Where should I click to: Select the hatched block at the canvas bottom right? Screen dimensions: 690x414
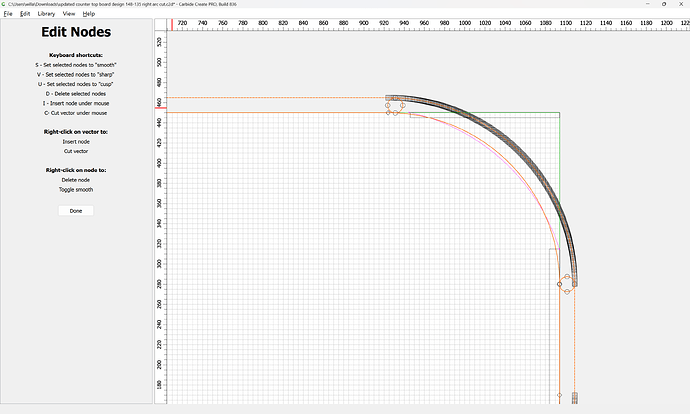click(x=575, y=398)
